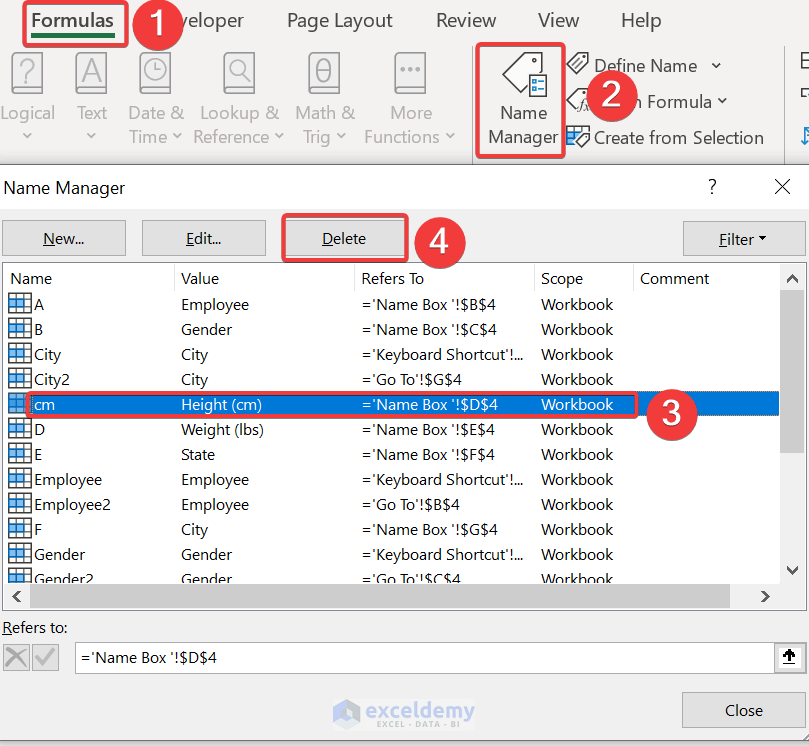Click the vertical scrollbar up arrow
Image resolution: width=809 pixels, height=746 pixels.
pos(792,279)
